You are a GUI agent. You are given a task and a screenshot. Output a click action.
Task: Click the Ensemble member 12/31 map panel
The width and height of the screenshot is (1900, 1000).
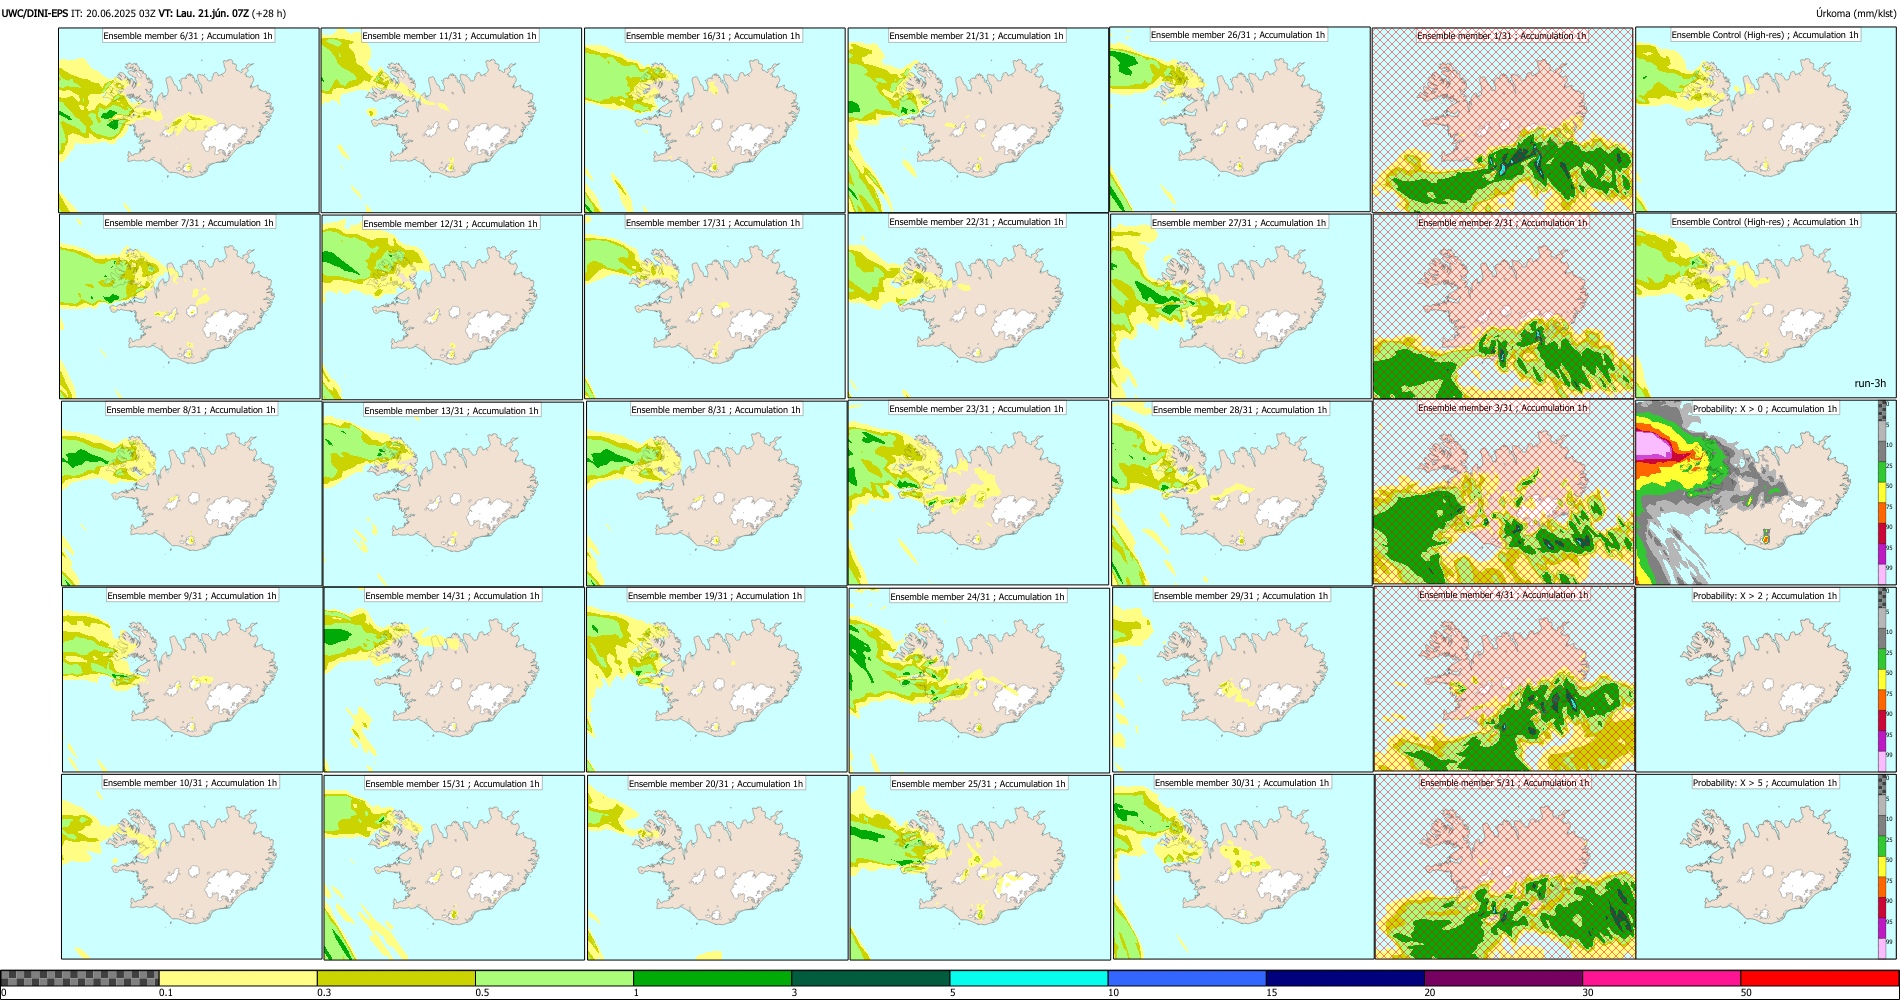pyautogui.click(x=452, y=307)
